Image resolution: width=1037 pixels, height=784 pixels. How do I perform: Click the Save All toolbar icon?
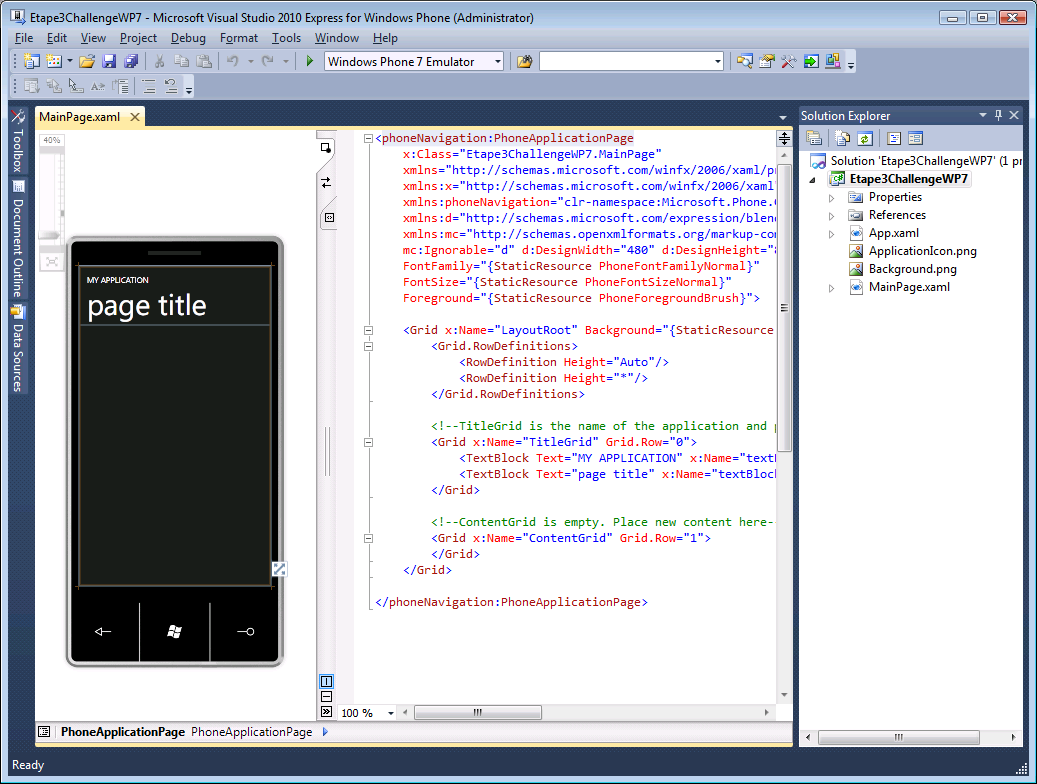click(130, 62)
